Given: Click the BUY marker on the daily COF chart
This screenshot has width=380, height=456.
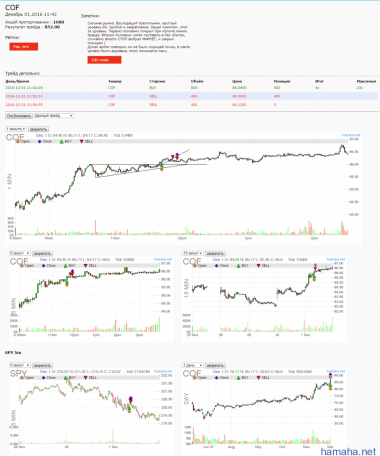Looking at the screenshot, I should click(x=330, y=385).
